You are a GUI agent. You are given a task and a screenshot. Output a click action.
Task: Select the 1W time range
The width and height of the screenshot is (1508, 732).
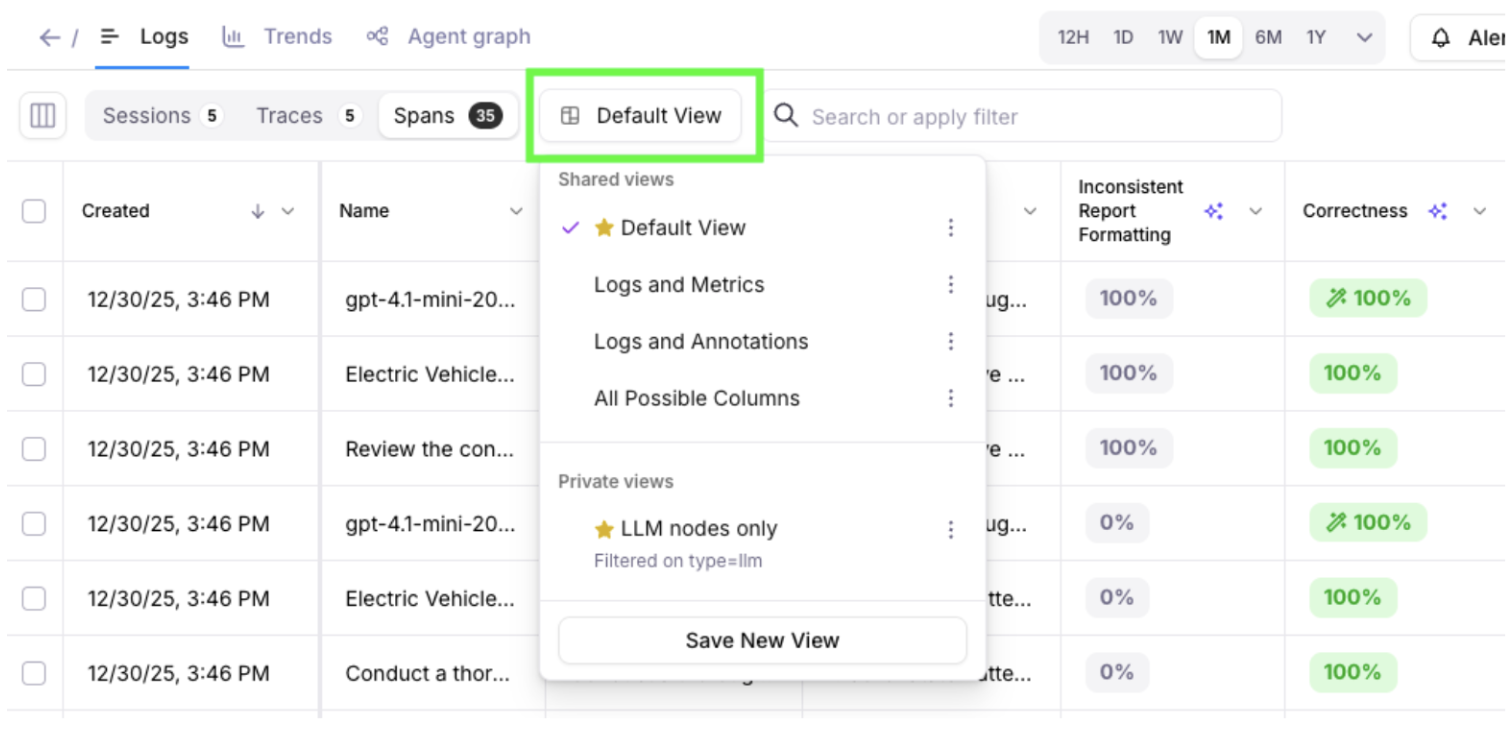[x=1170, y=38]
